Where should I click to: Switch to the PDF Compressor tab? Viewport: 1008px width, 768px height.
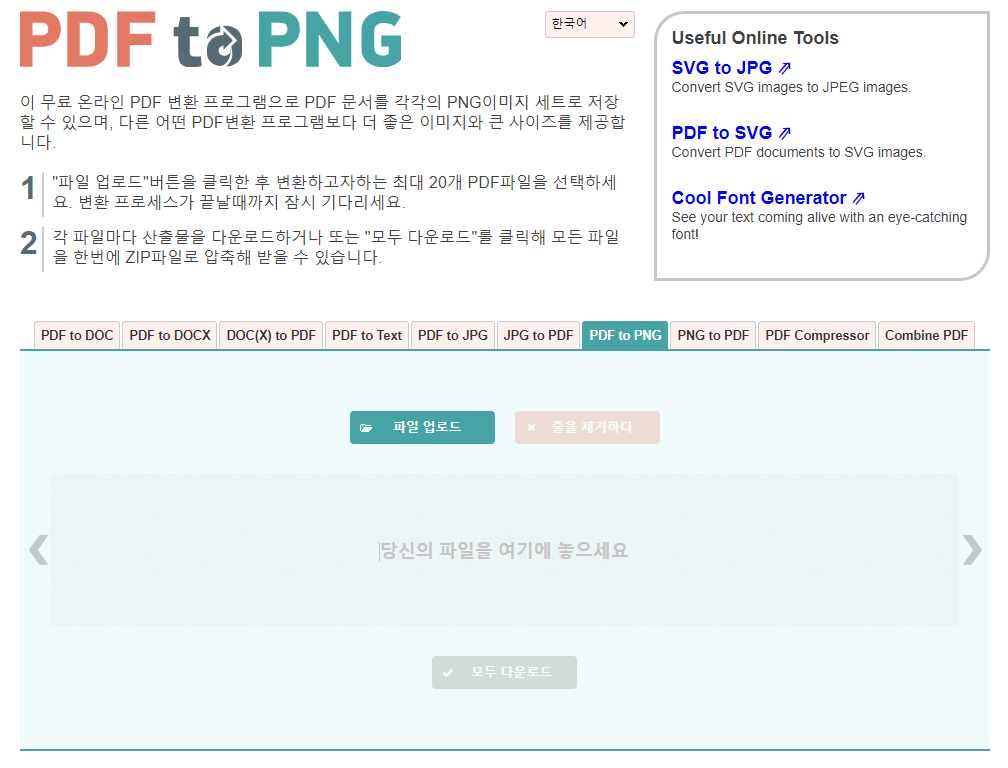tap(816, 335)
